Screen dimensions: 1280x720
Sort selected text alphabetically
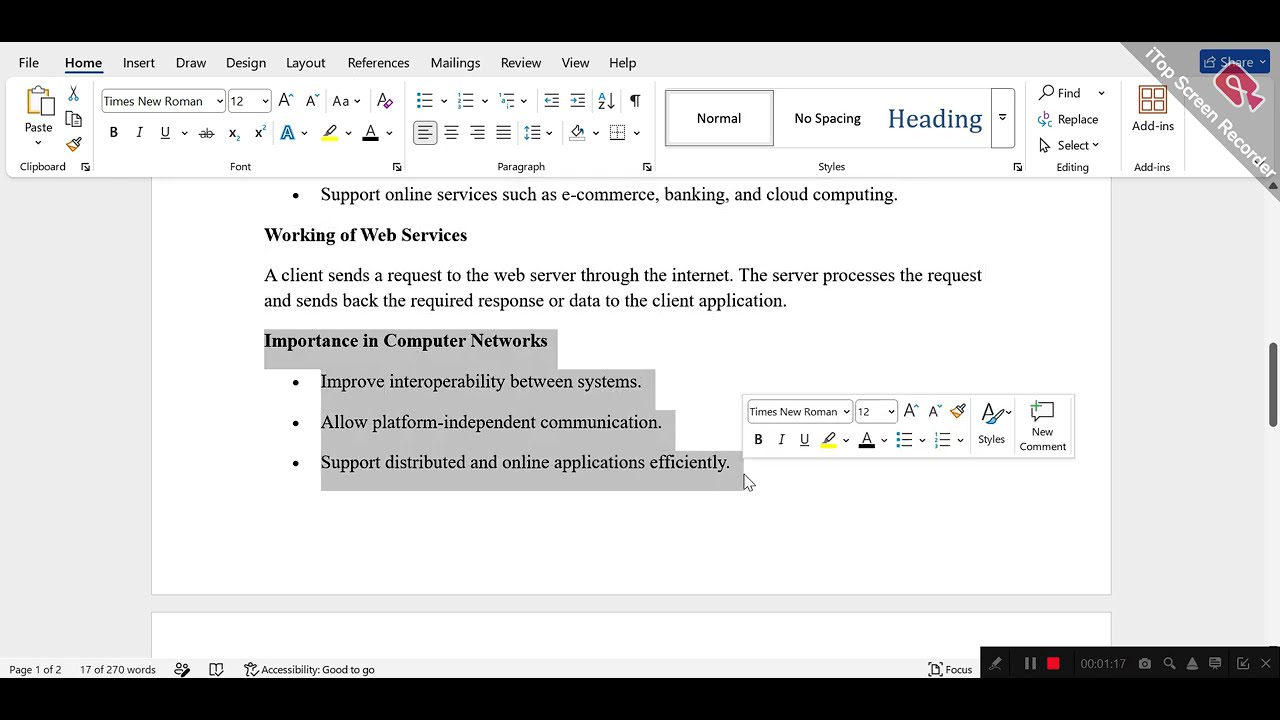point(606,101)
